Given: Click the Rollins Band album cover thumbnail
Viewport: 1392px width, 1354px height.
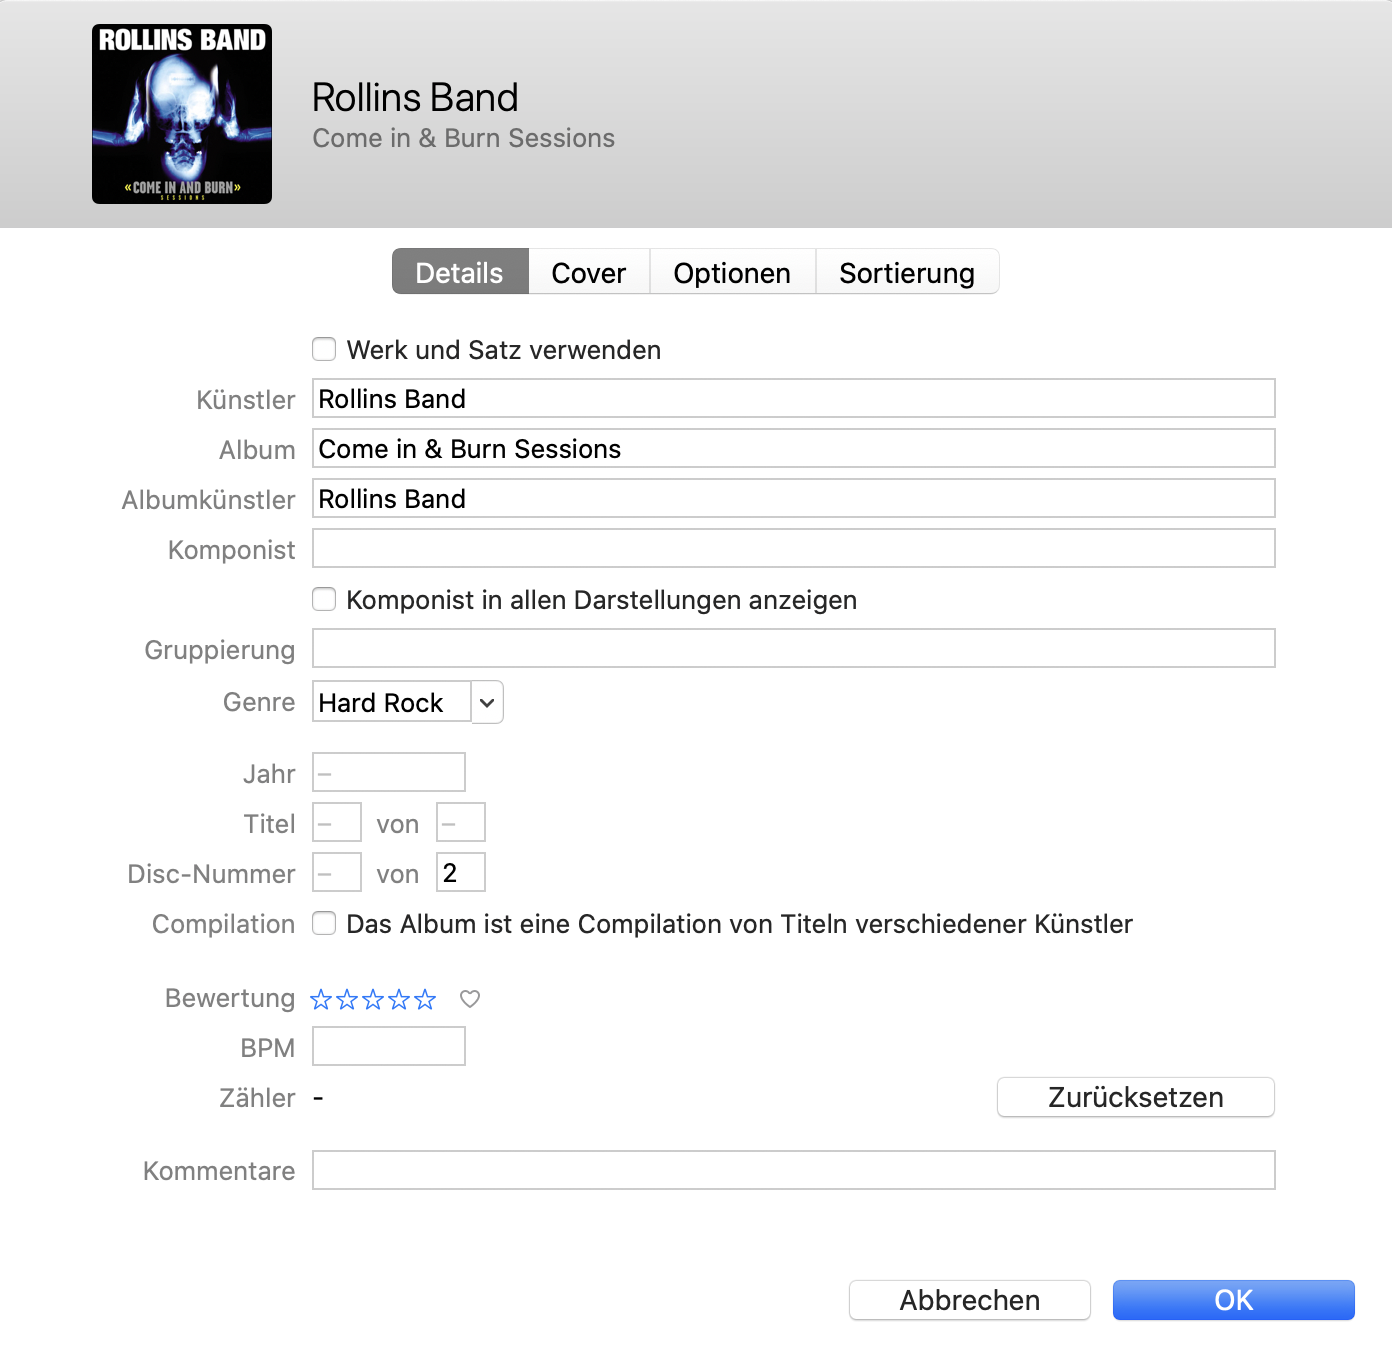Looking at the screenshot, I should [182, 114].
